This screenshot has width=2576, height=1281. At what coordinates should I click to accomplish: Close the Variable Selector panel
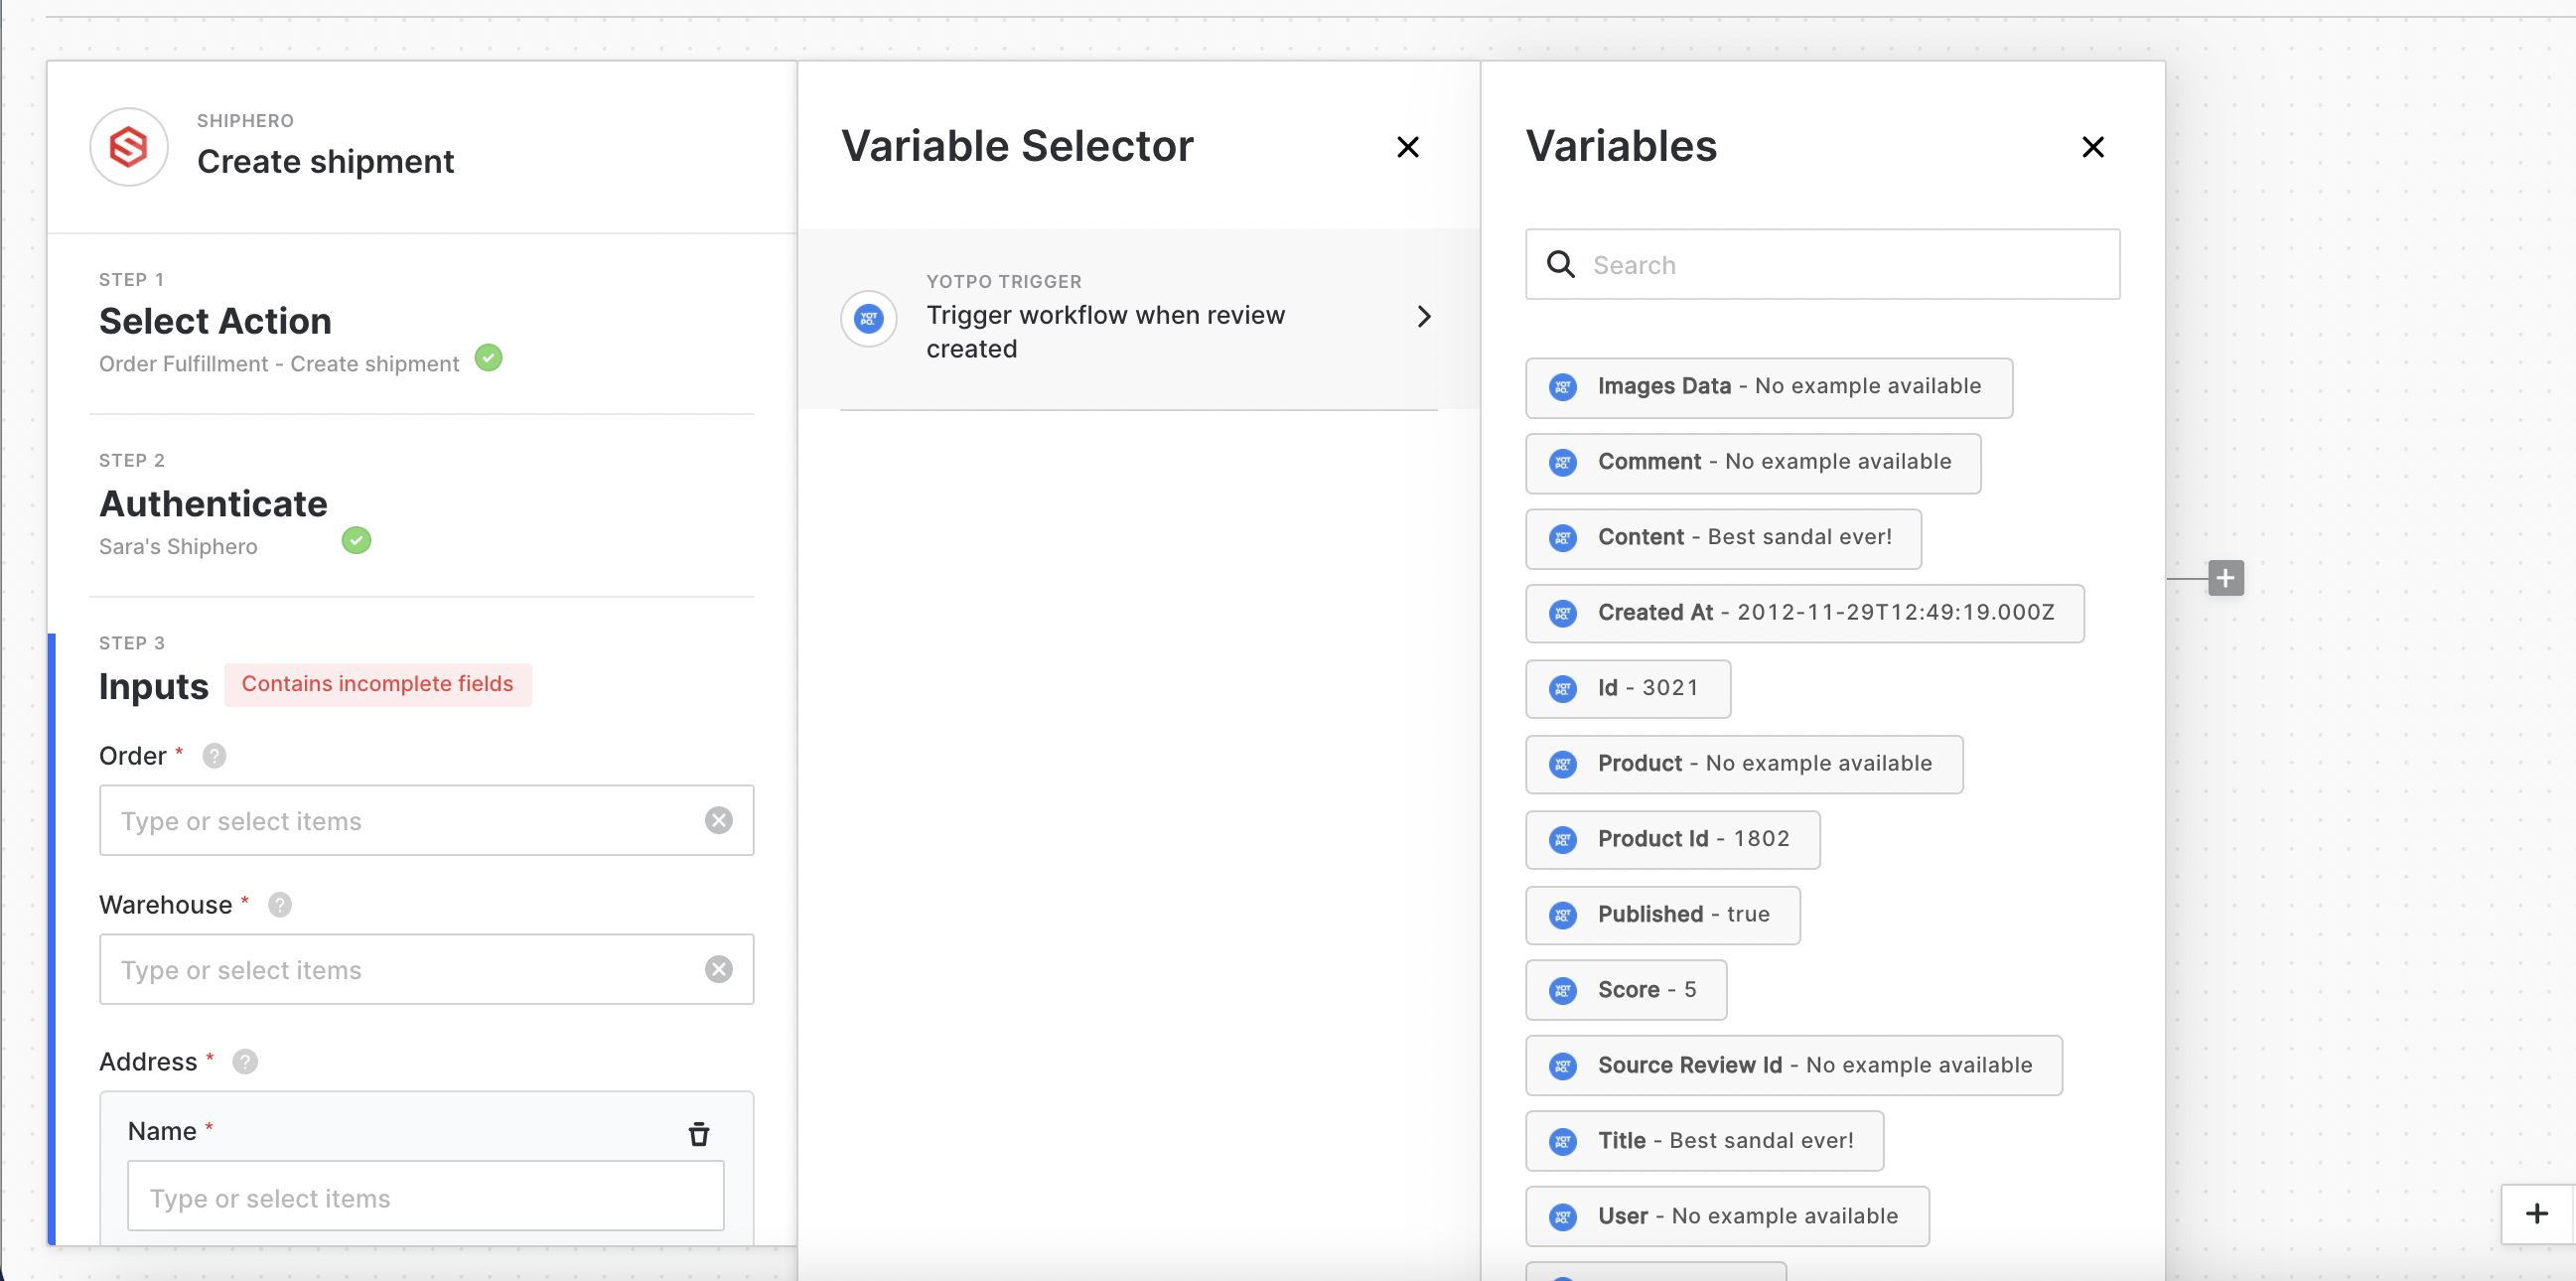tap(1407, 148)
